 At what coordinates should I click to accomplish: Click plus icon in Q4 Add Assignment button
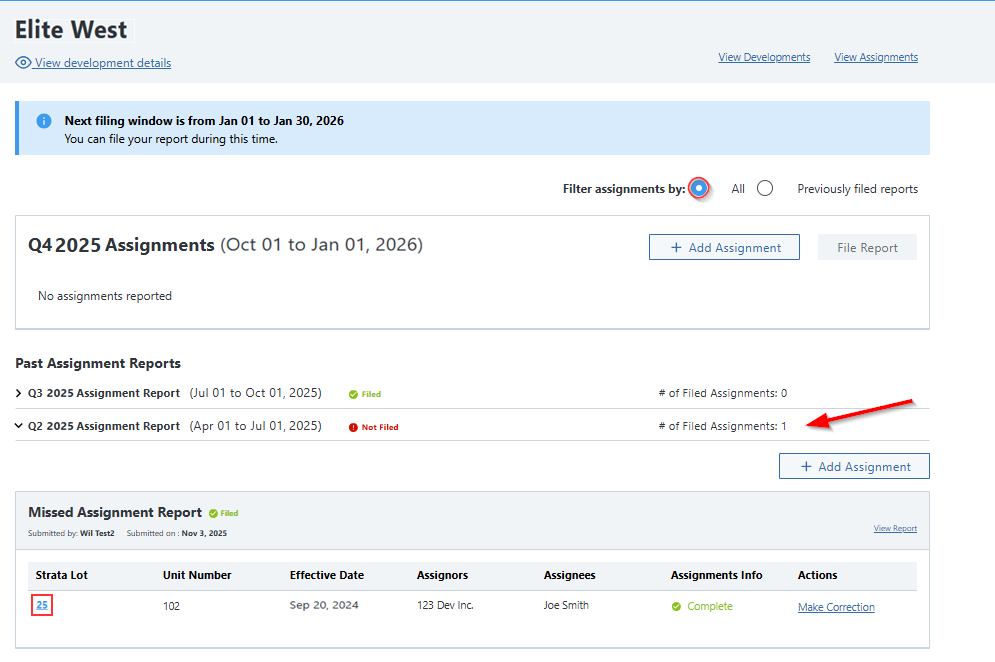click(x=676, y=248)
